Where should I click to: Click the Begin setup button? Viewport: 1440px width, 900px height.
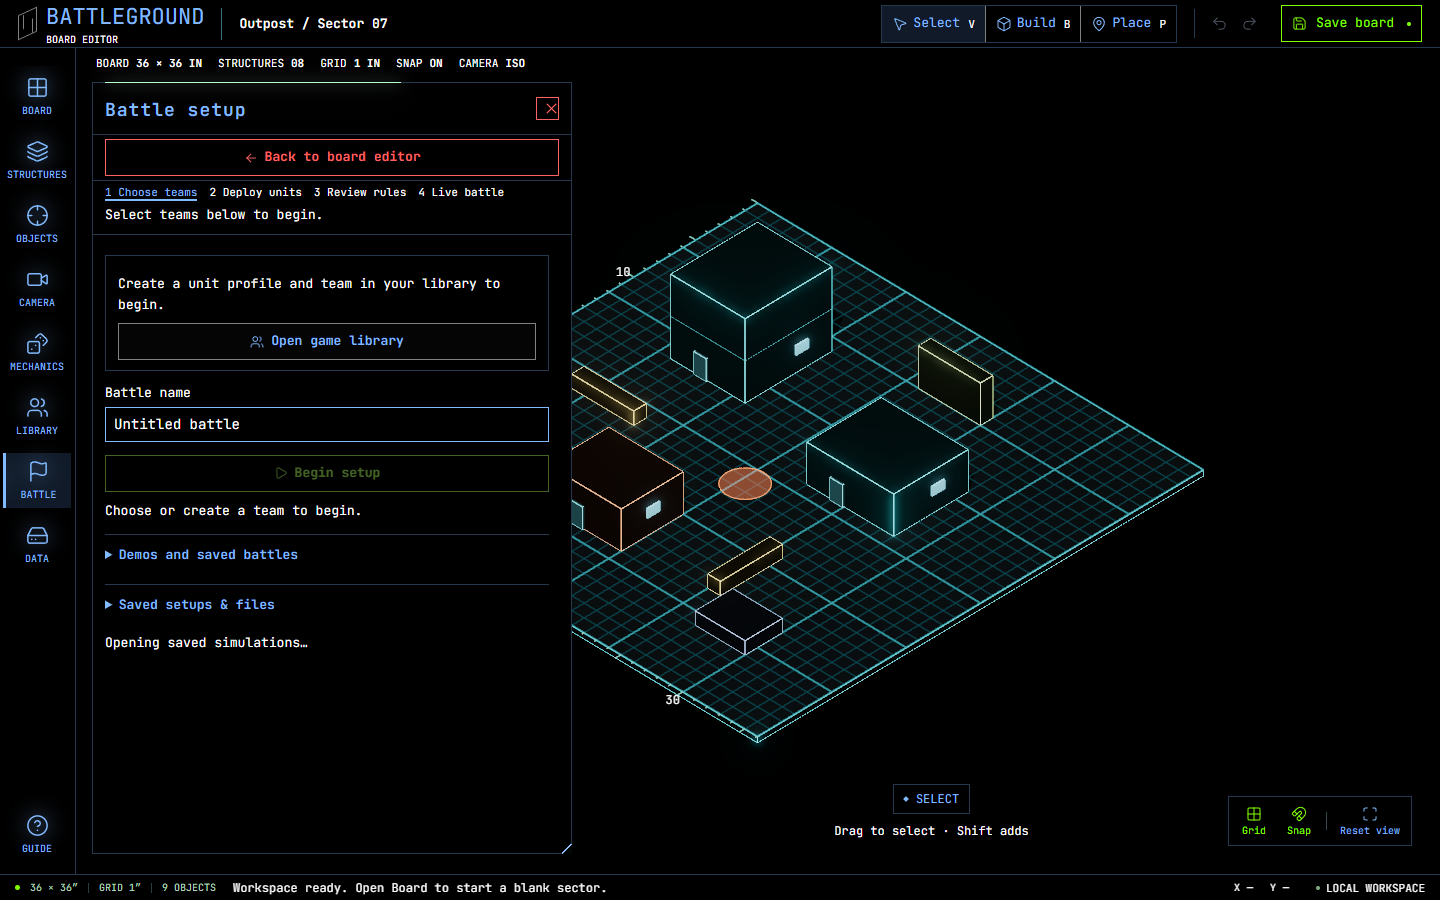(327, 473)
